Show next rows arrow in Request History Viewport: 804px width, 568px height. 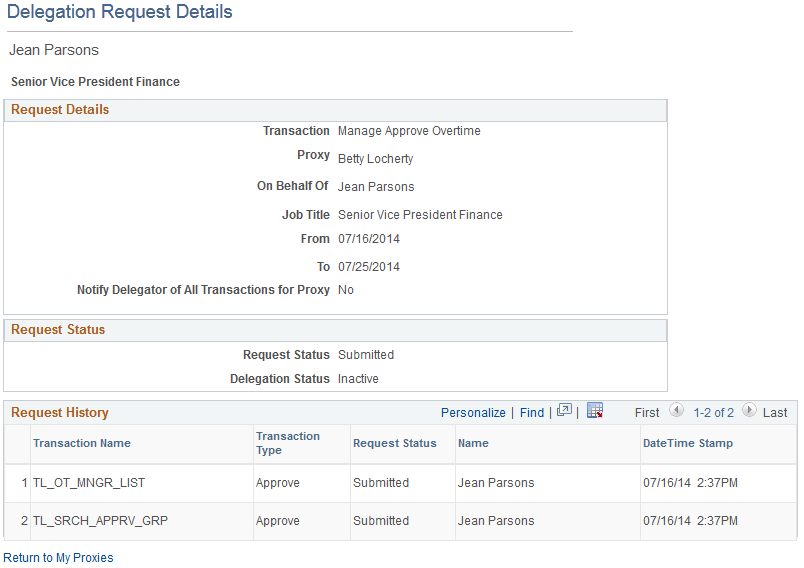749,410
